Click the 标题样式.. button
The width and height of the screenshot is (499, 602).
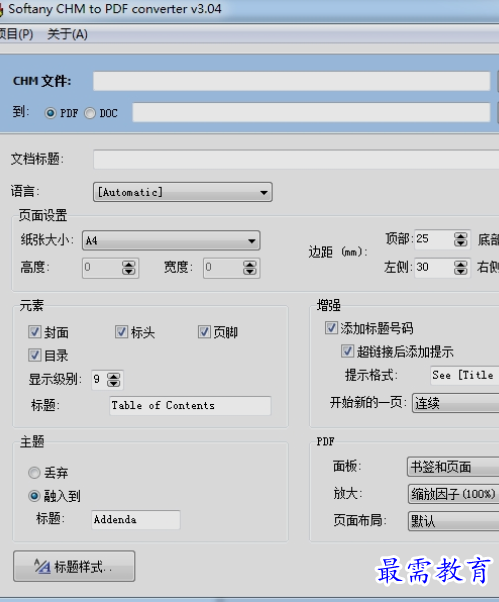pyautogui.click(x=74, y=566)
